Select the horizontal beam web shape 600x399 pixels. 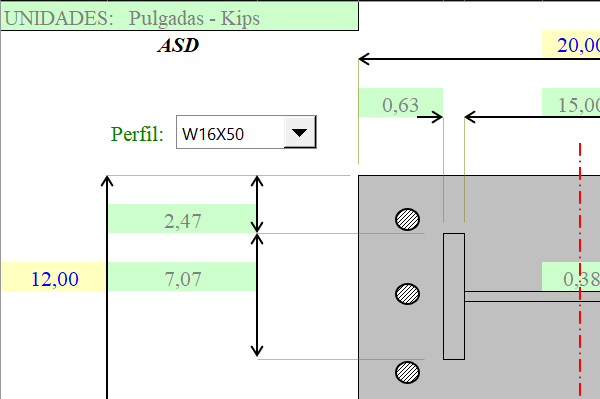[x=532, y=296]
